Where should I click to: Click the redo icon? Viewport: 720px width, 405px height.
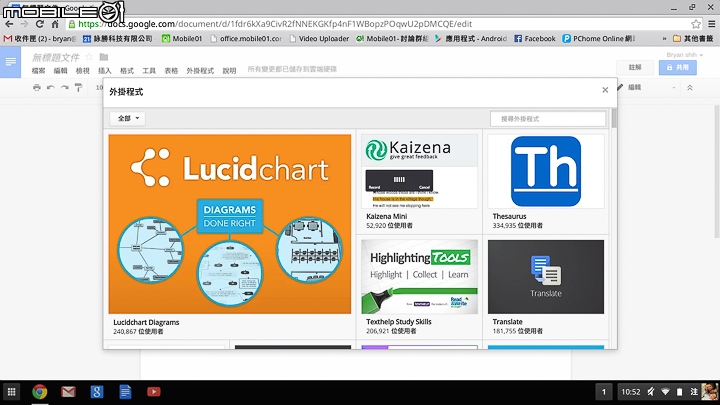pyautogui.click(x=65, y=87)
